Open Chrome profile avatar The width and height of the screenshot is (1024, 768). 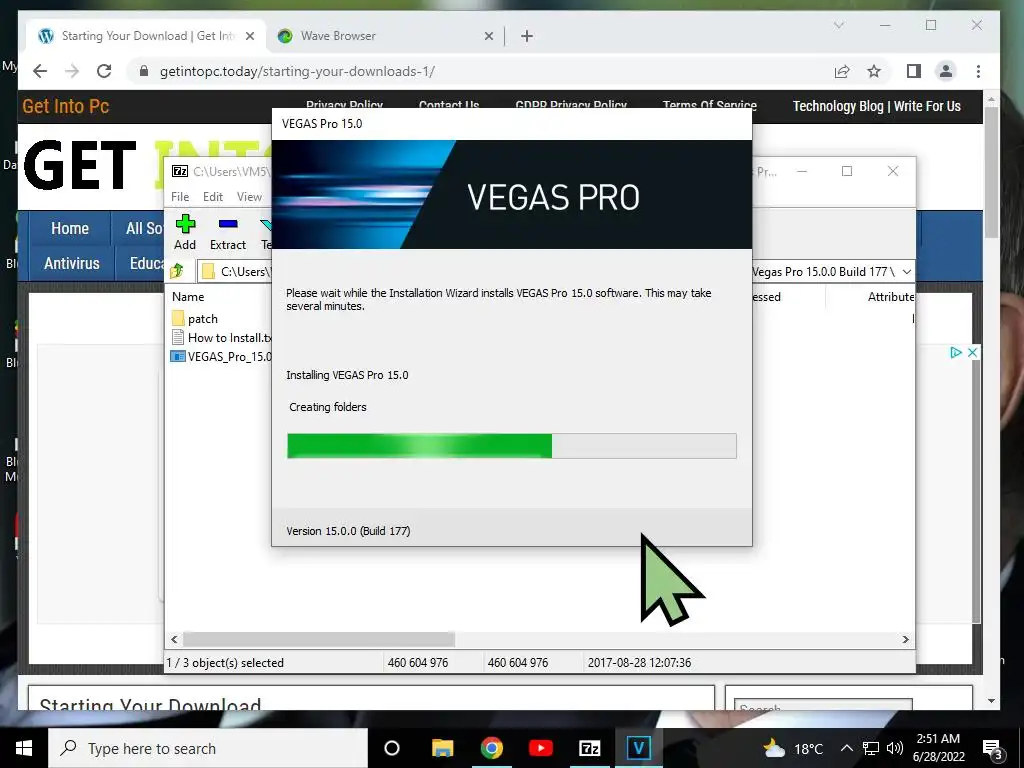point(946,71)
